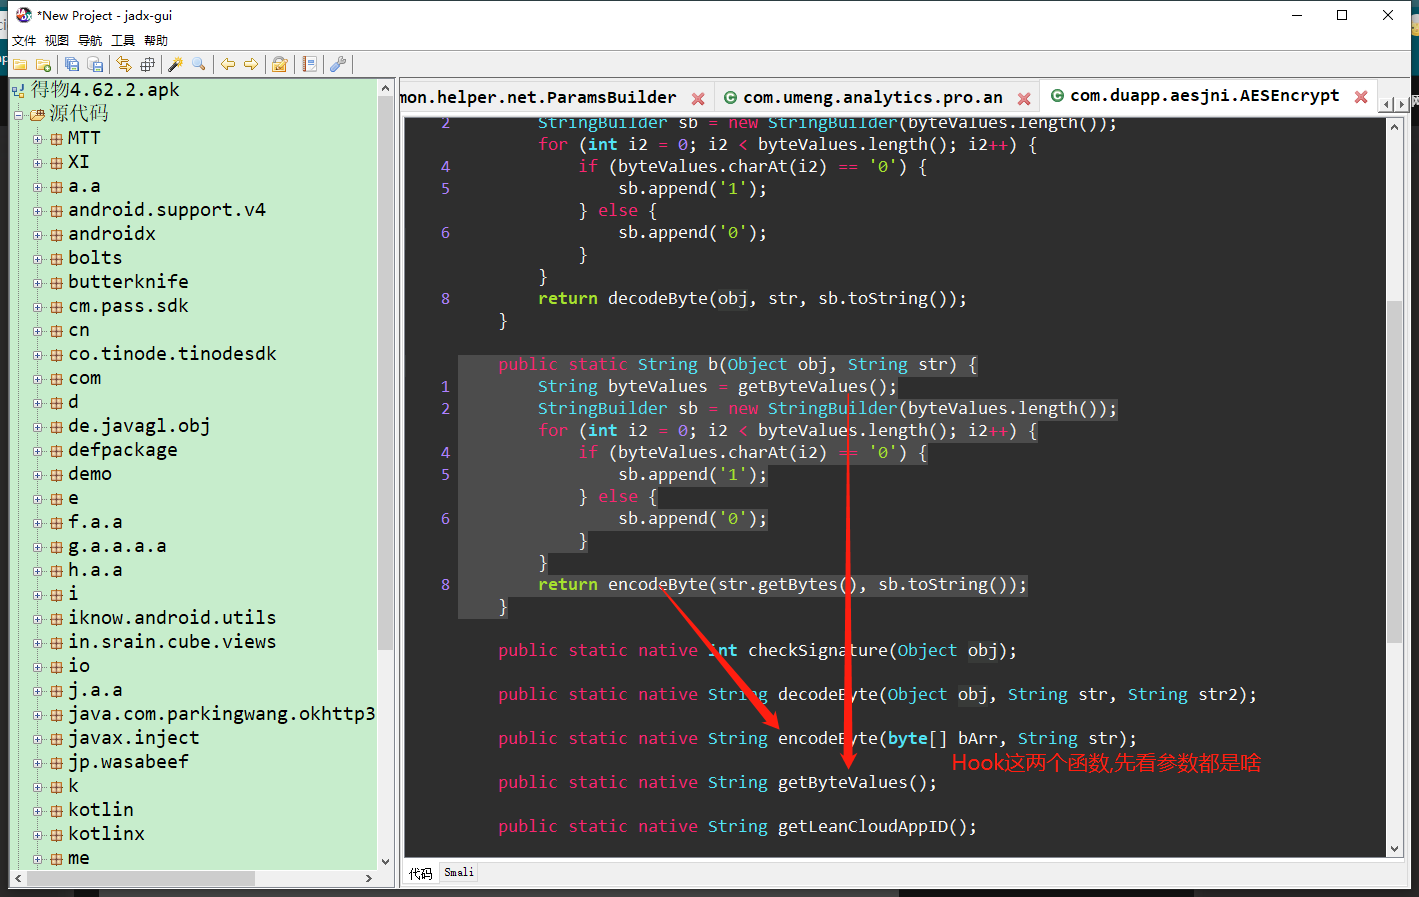Open the 导航 menu

[x=90, y=40]
